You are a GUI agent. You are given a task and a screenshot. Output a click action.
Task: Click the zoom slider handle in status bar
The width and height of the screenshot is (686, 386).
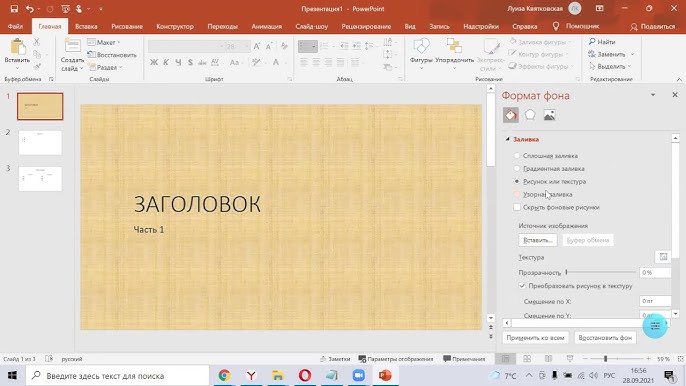606,359
